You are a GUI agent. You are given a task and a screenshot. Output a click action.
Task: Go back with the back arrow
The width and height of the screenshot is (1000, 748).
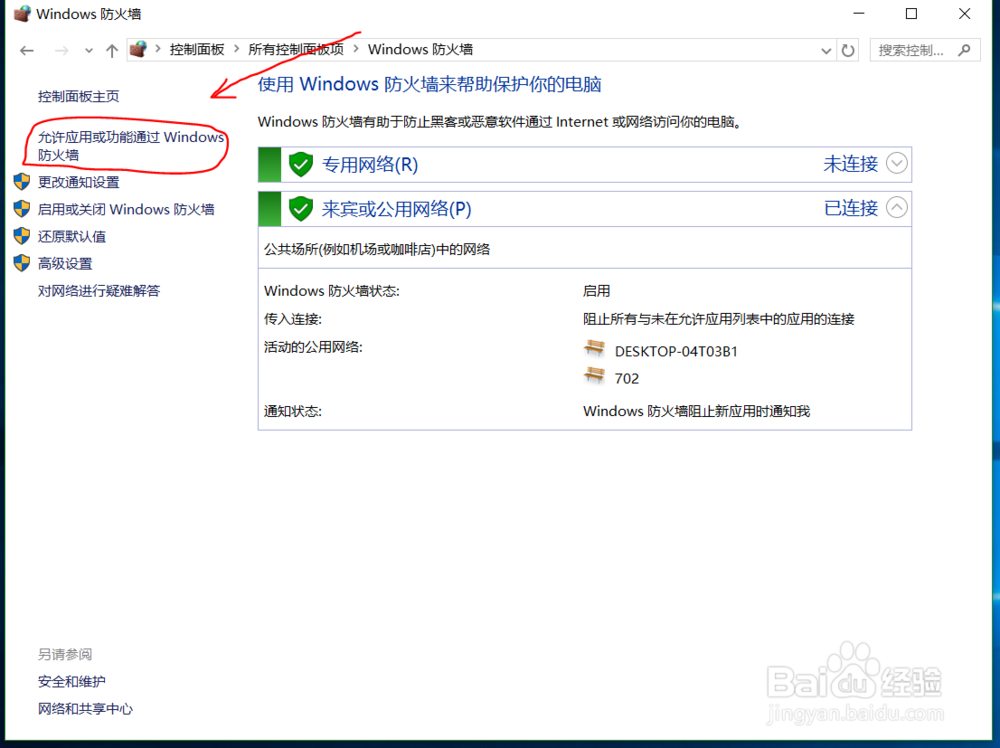26,50
